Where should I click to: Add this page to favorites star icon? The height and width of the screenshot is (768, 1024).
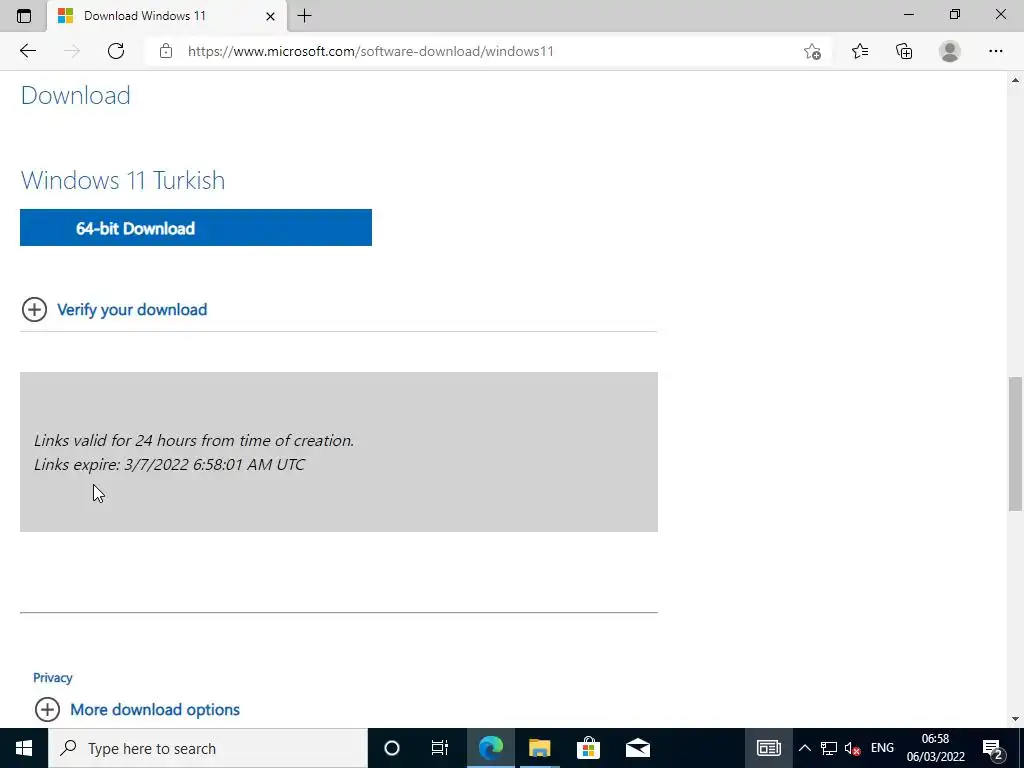[812, 51]
